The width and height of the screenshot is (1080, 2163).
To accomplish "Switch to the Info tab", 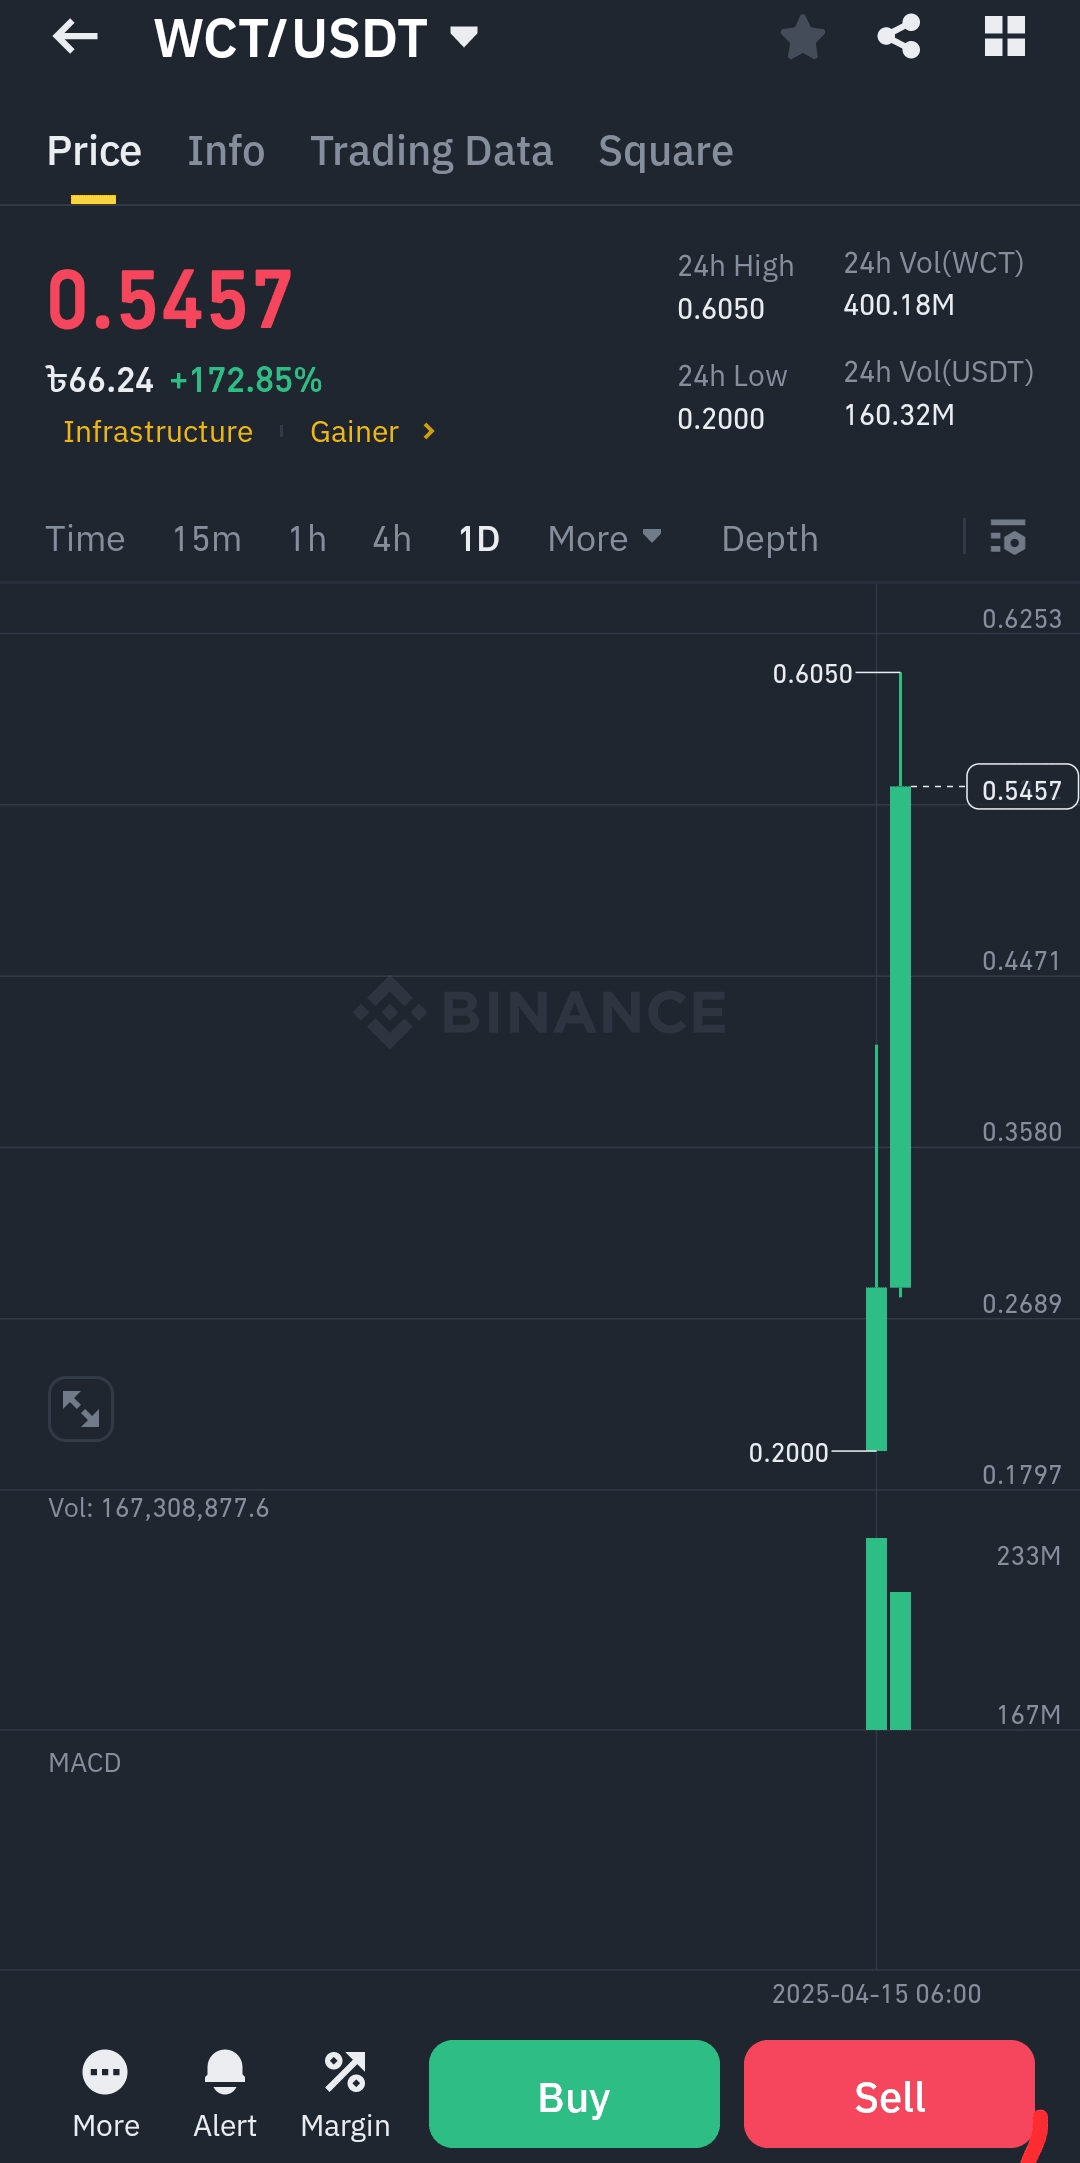I will (x=226, y=151).
